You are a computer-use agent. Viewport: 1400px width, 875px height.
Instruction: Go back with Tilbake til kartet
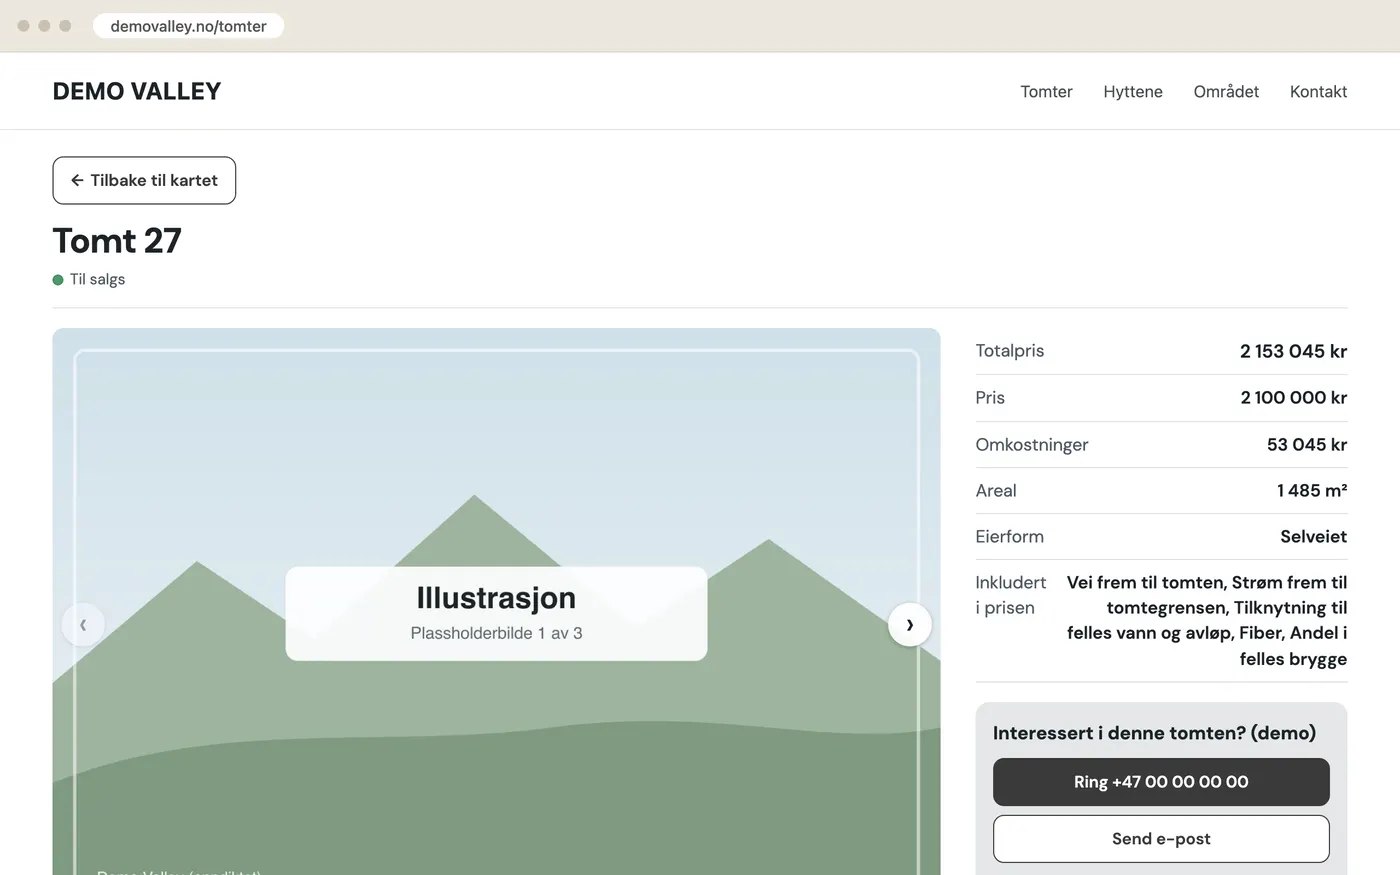[x=144, y=180]
